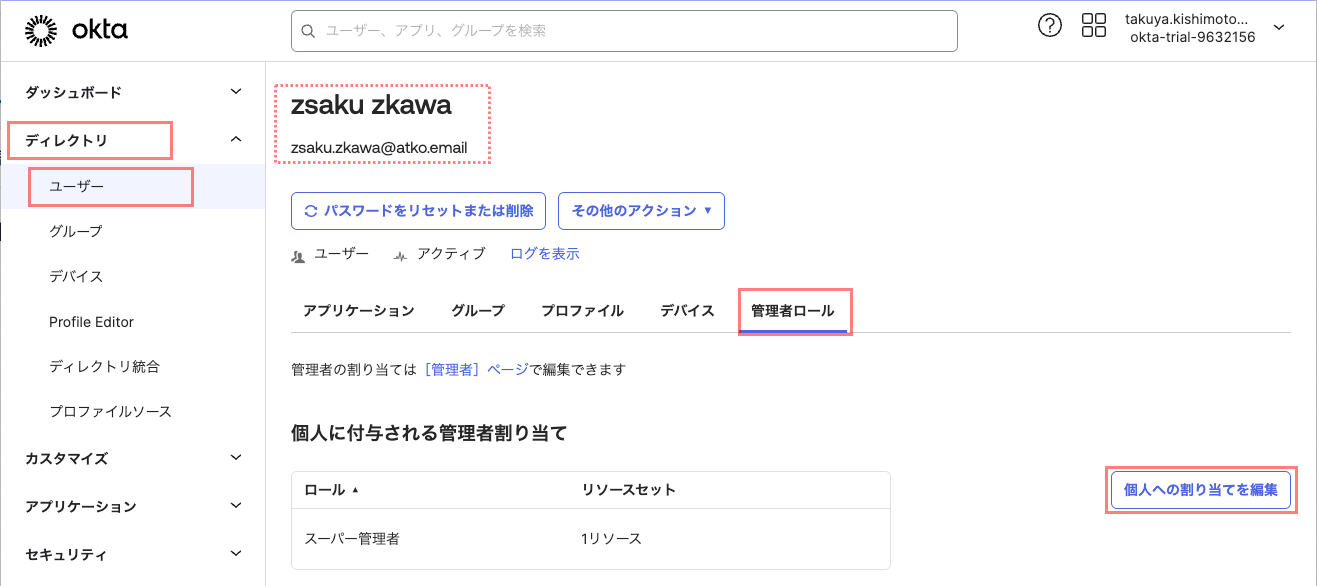
Task: Select ユーザー in the sidebar
Action: pos(77,186)
